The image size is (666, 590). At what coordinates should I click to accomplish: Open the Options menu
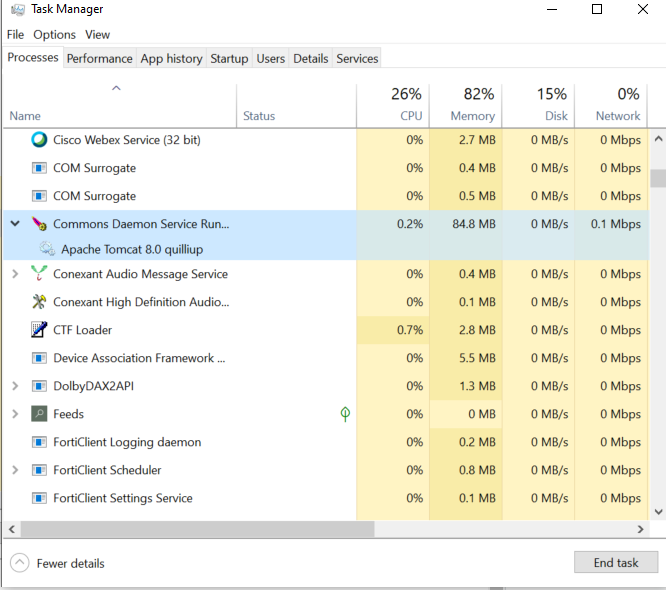(x=54, y=34)
